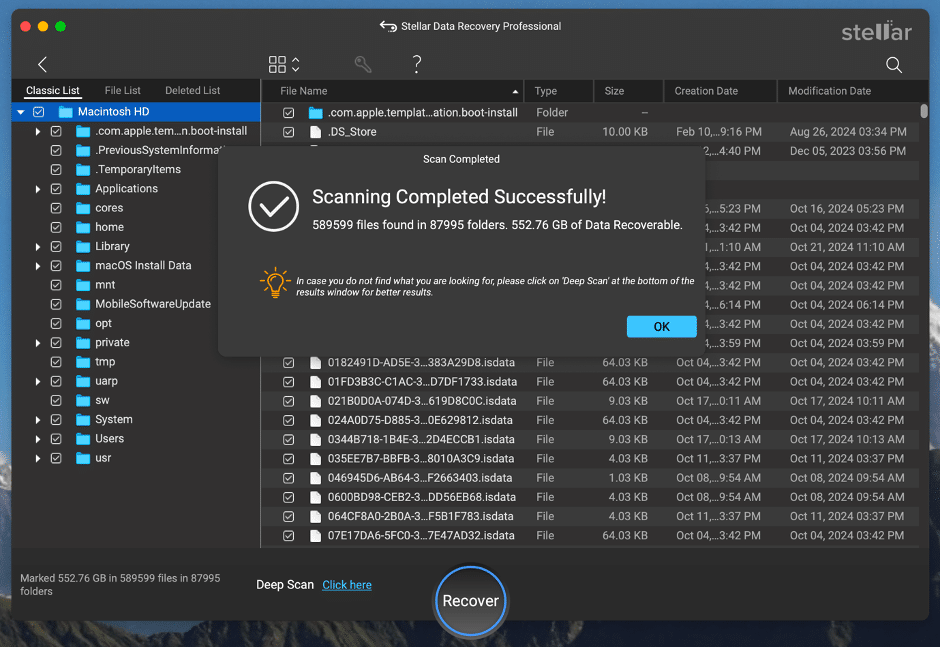
Task: Collapse the Macintosh HD tree node
Action: (x=20, y=112)
